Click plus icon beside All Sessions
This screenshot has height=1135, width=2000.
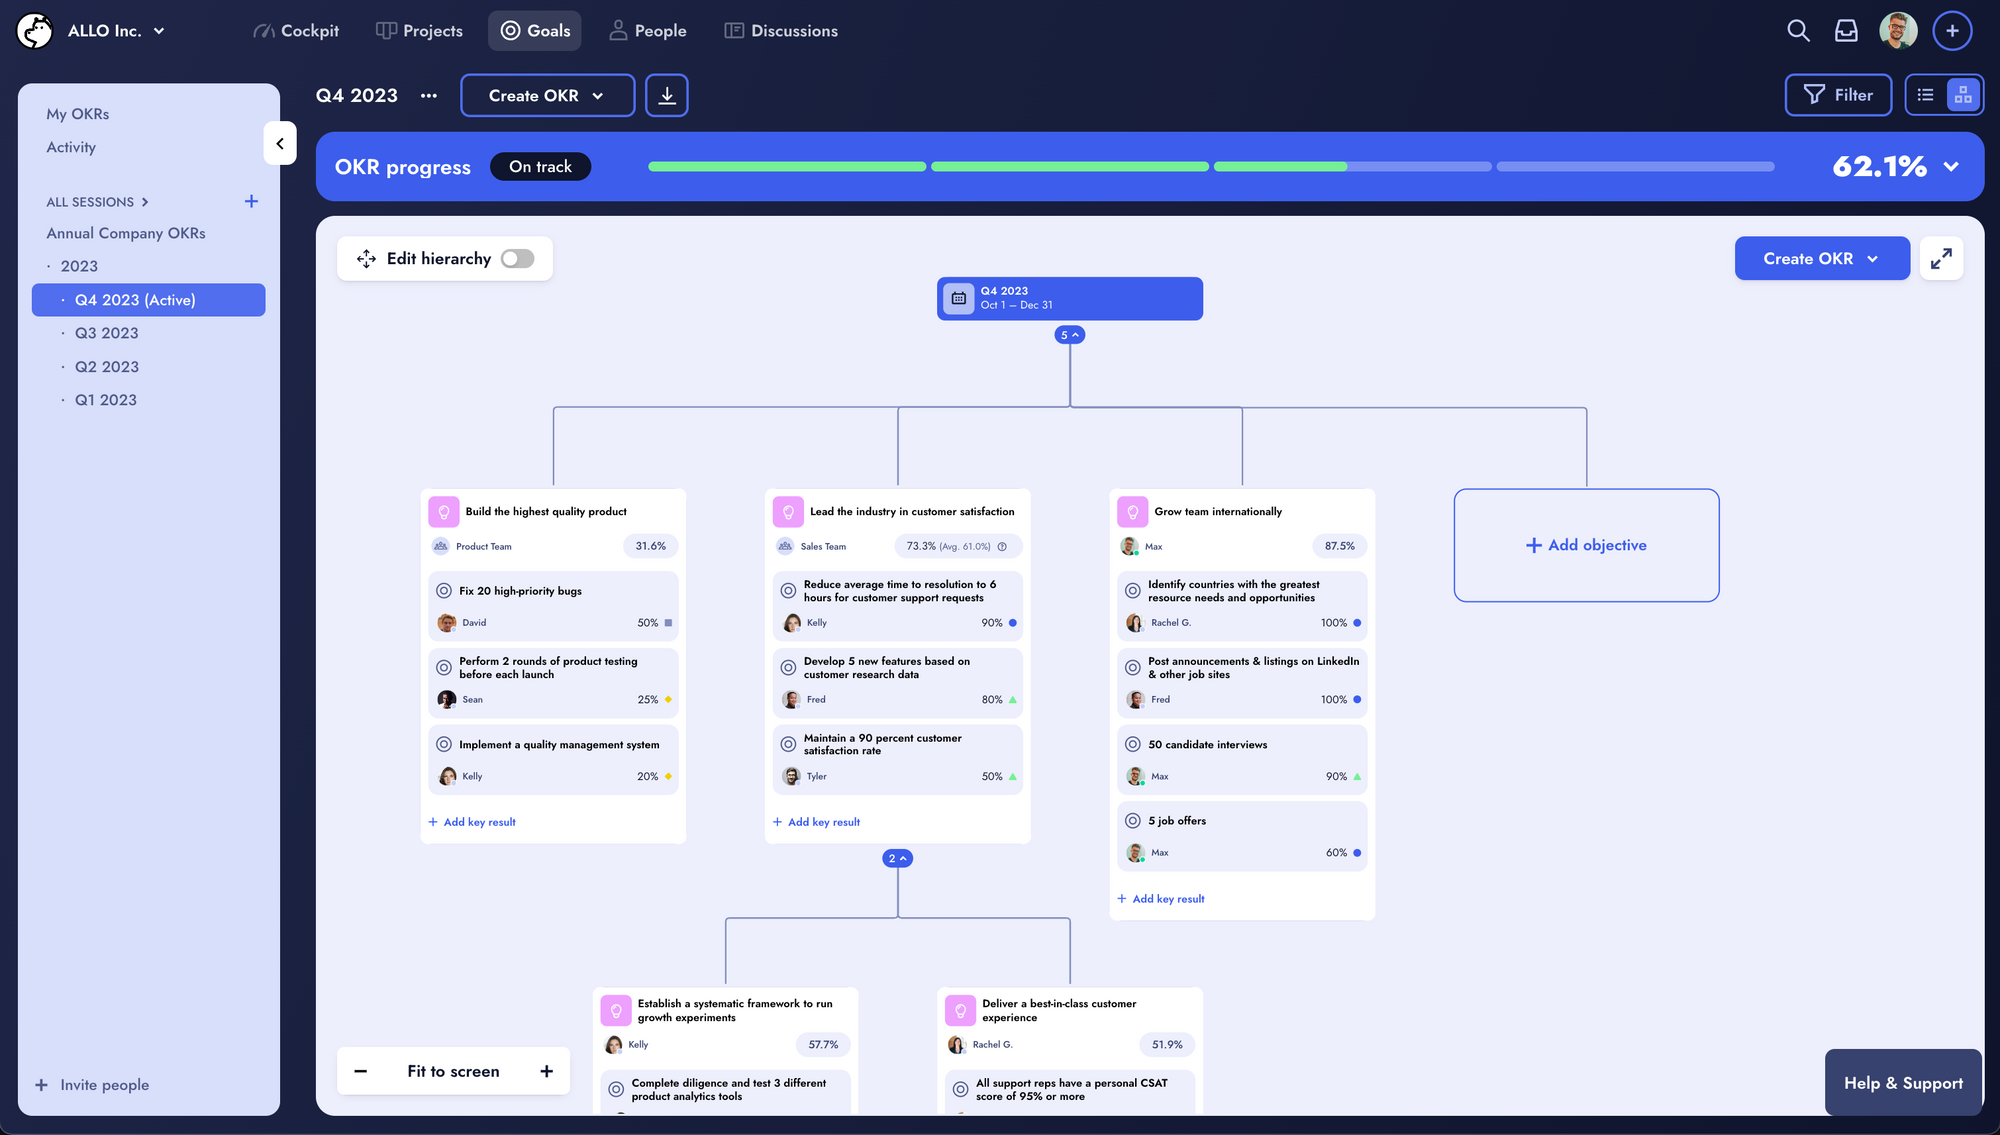click(x=251, y=202)
